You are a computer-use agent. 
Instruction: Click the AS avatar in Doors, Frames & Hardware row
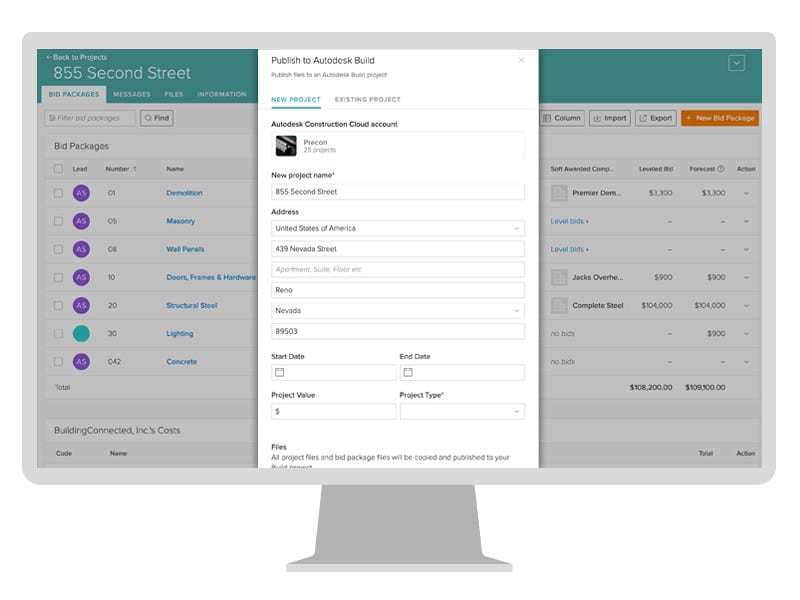(81, 277)
